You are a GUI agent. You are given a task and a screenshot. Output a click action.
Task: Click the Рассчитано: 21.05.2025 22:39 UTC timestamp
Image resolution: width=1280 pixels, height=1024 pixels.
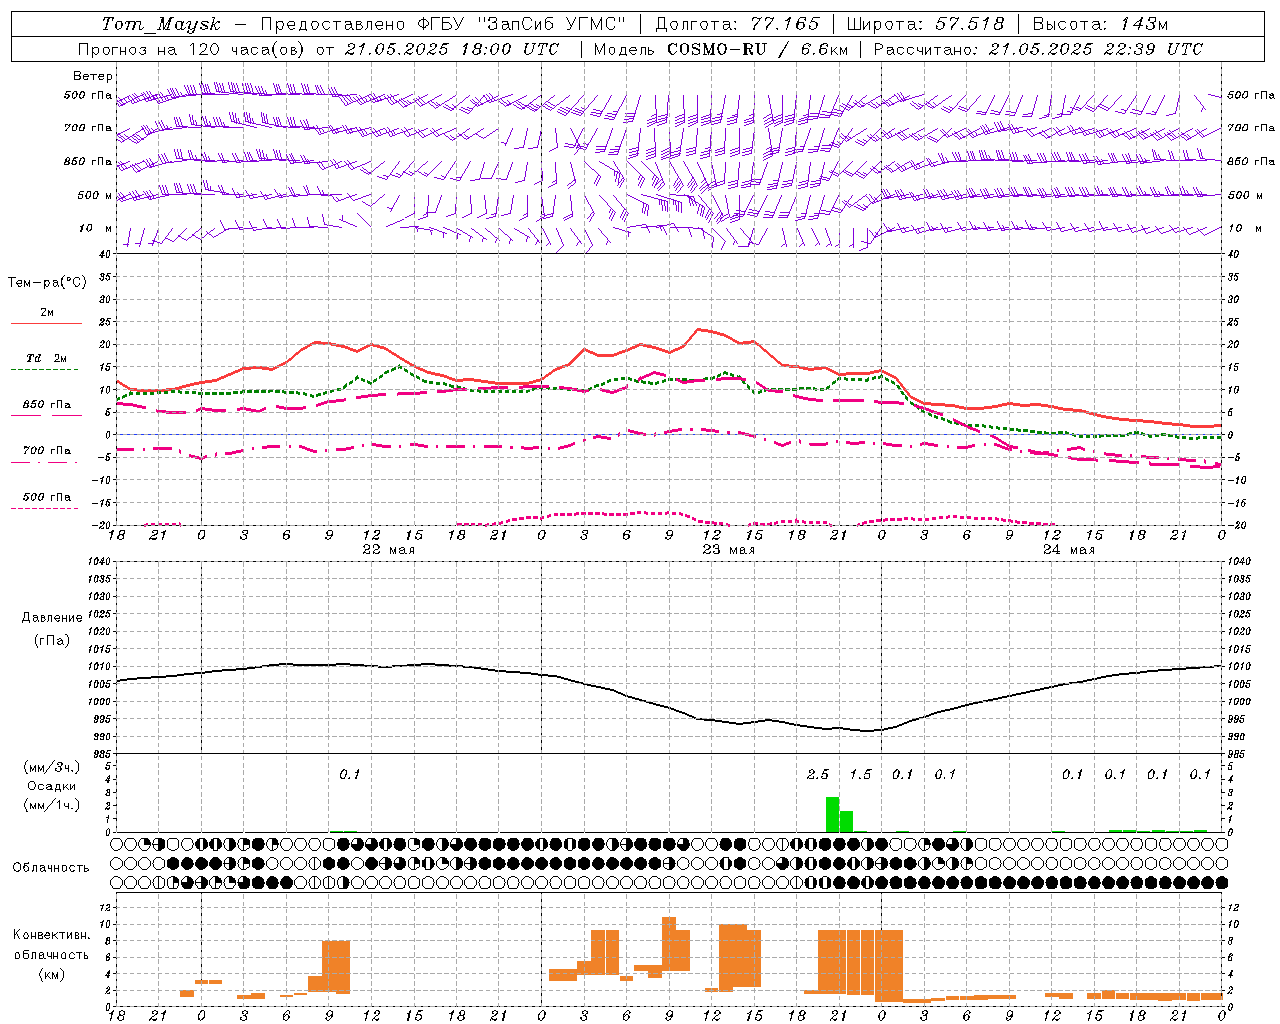[x=1037, y=49]
